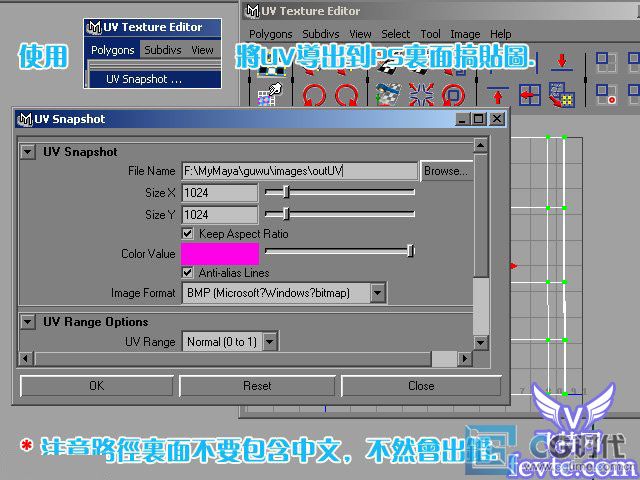Image resolution: width=640 pixels, height=480 pixels.
Task: Toggle the Anti-alias Lines checkbox
Action: [x=187, y=272]
